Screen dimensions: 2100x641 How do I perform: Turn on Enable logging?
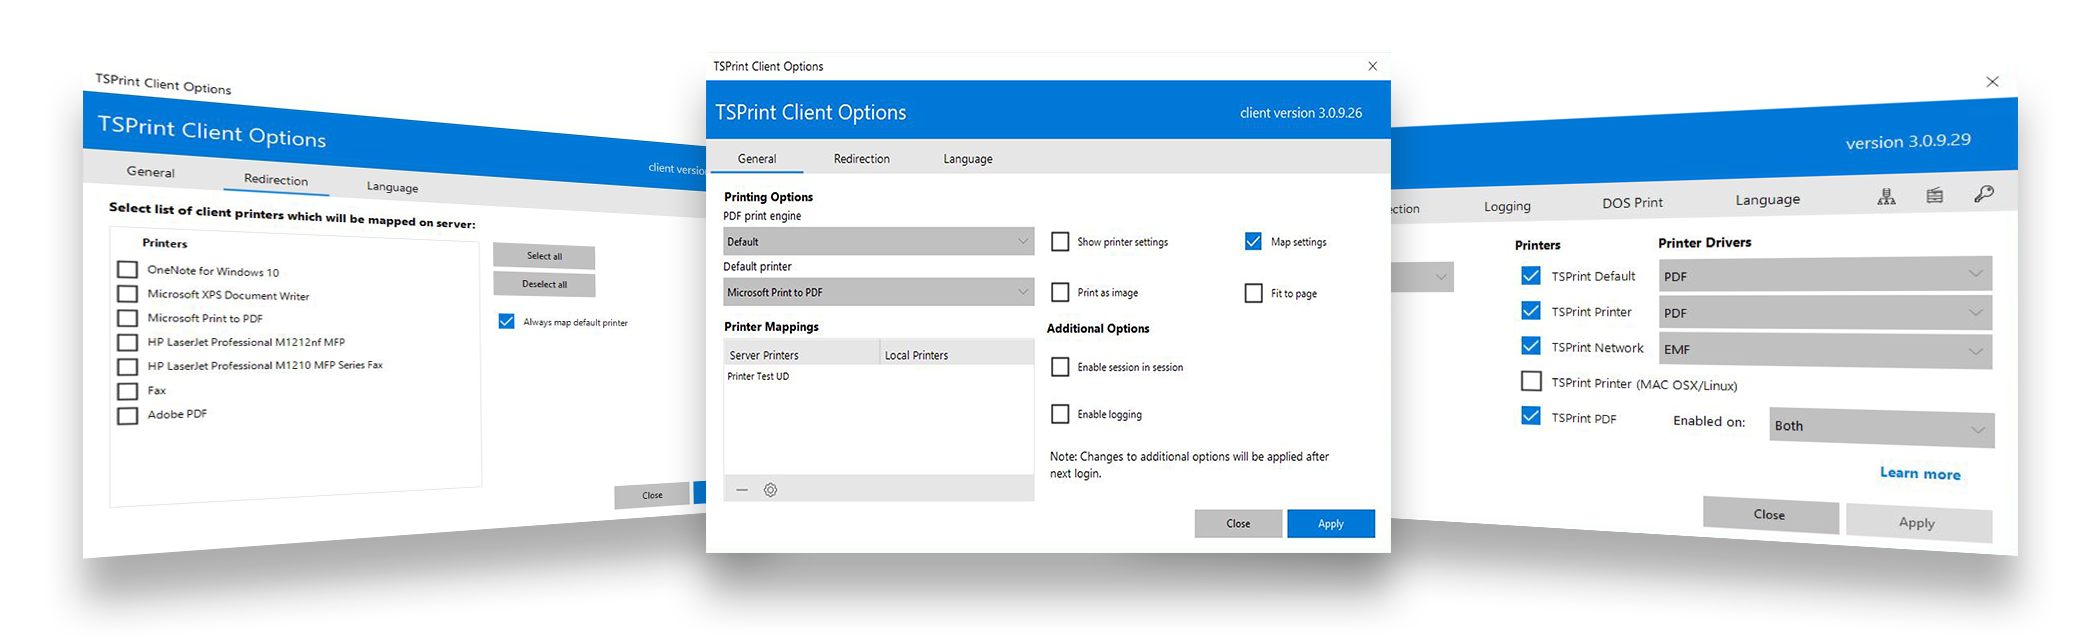(1060, 414)
